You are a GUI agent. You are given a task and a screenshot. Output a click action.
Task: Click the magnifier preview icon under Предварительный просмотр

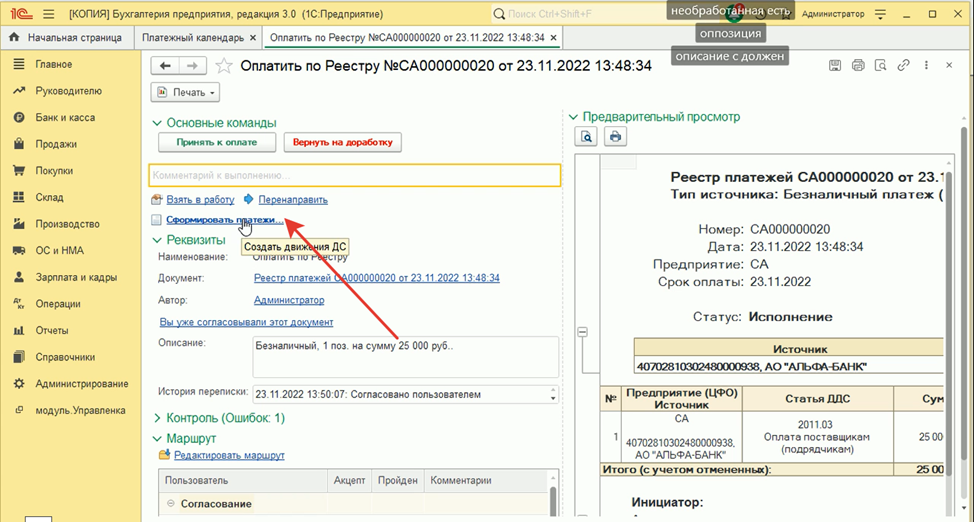(586, 137)
